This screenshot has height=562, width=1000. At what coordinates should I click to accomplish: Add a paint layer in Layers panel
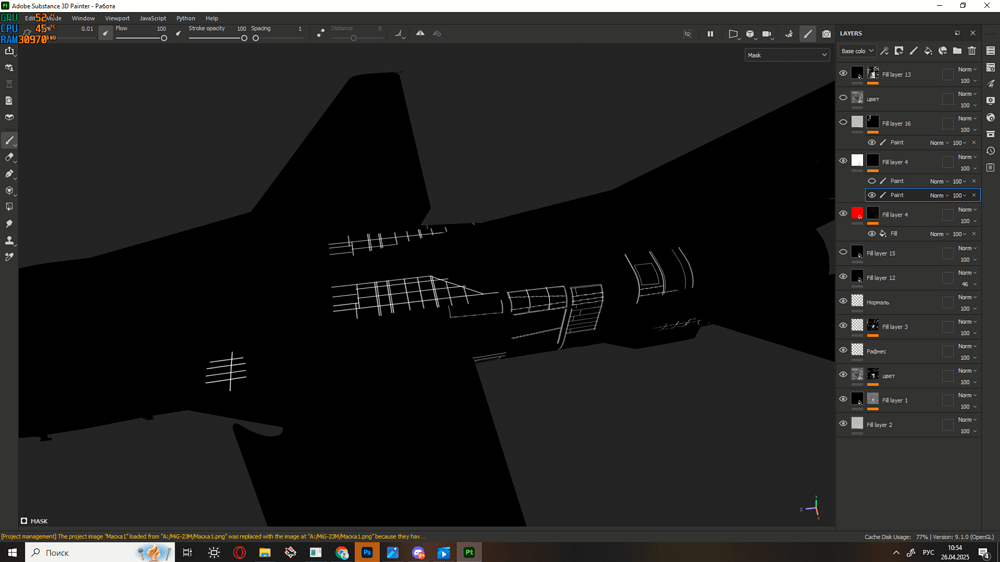[x=913, y=51]
